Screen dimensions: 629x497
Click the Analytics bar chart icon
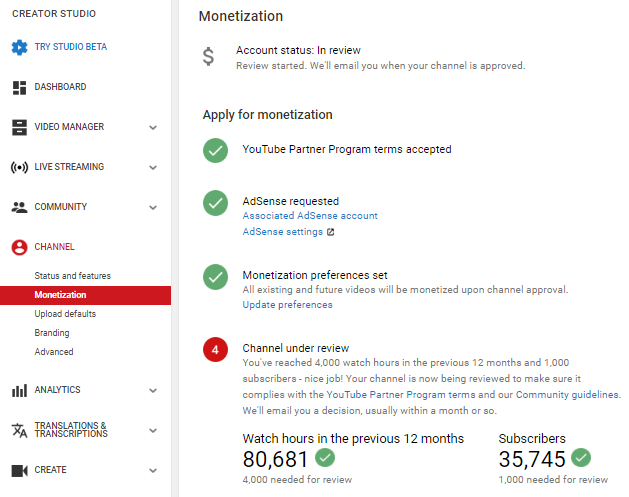pyautogui.click(x=19, y=390)
